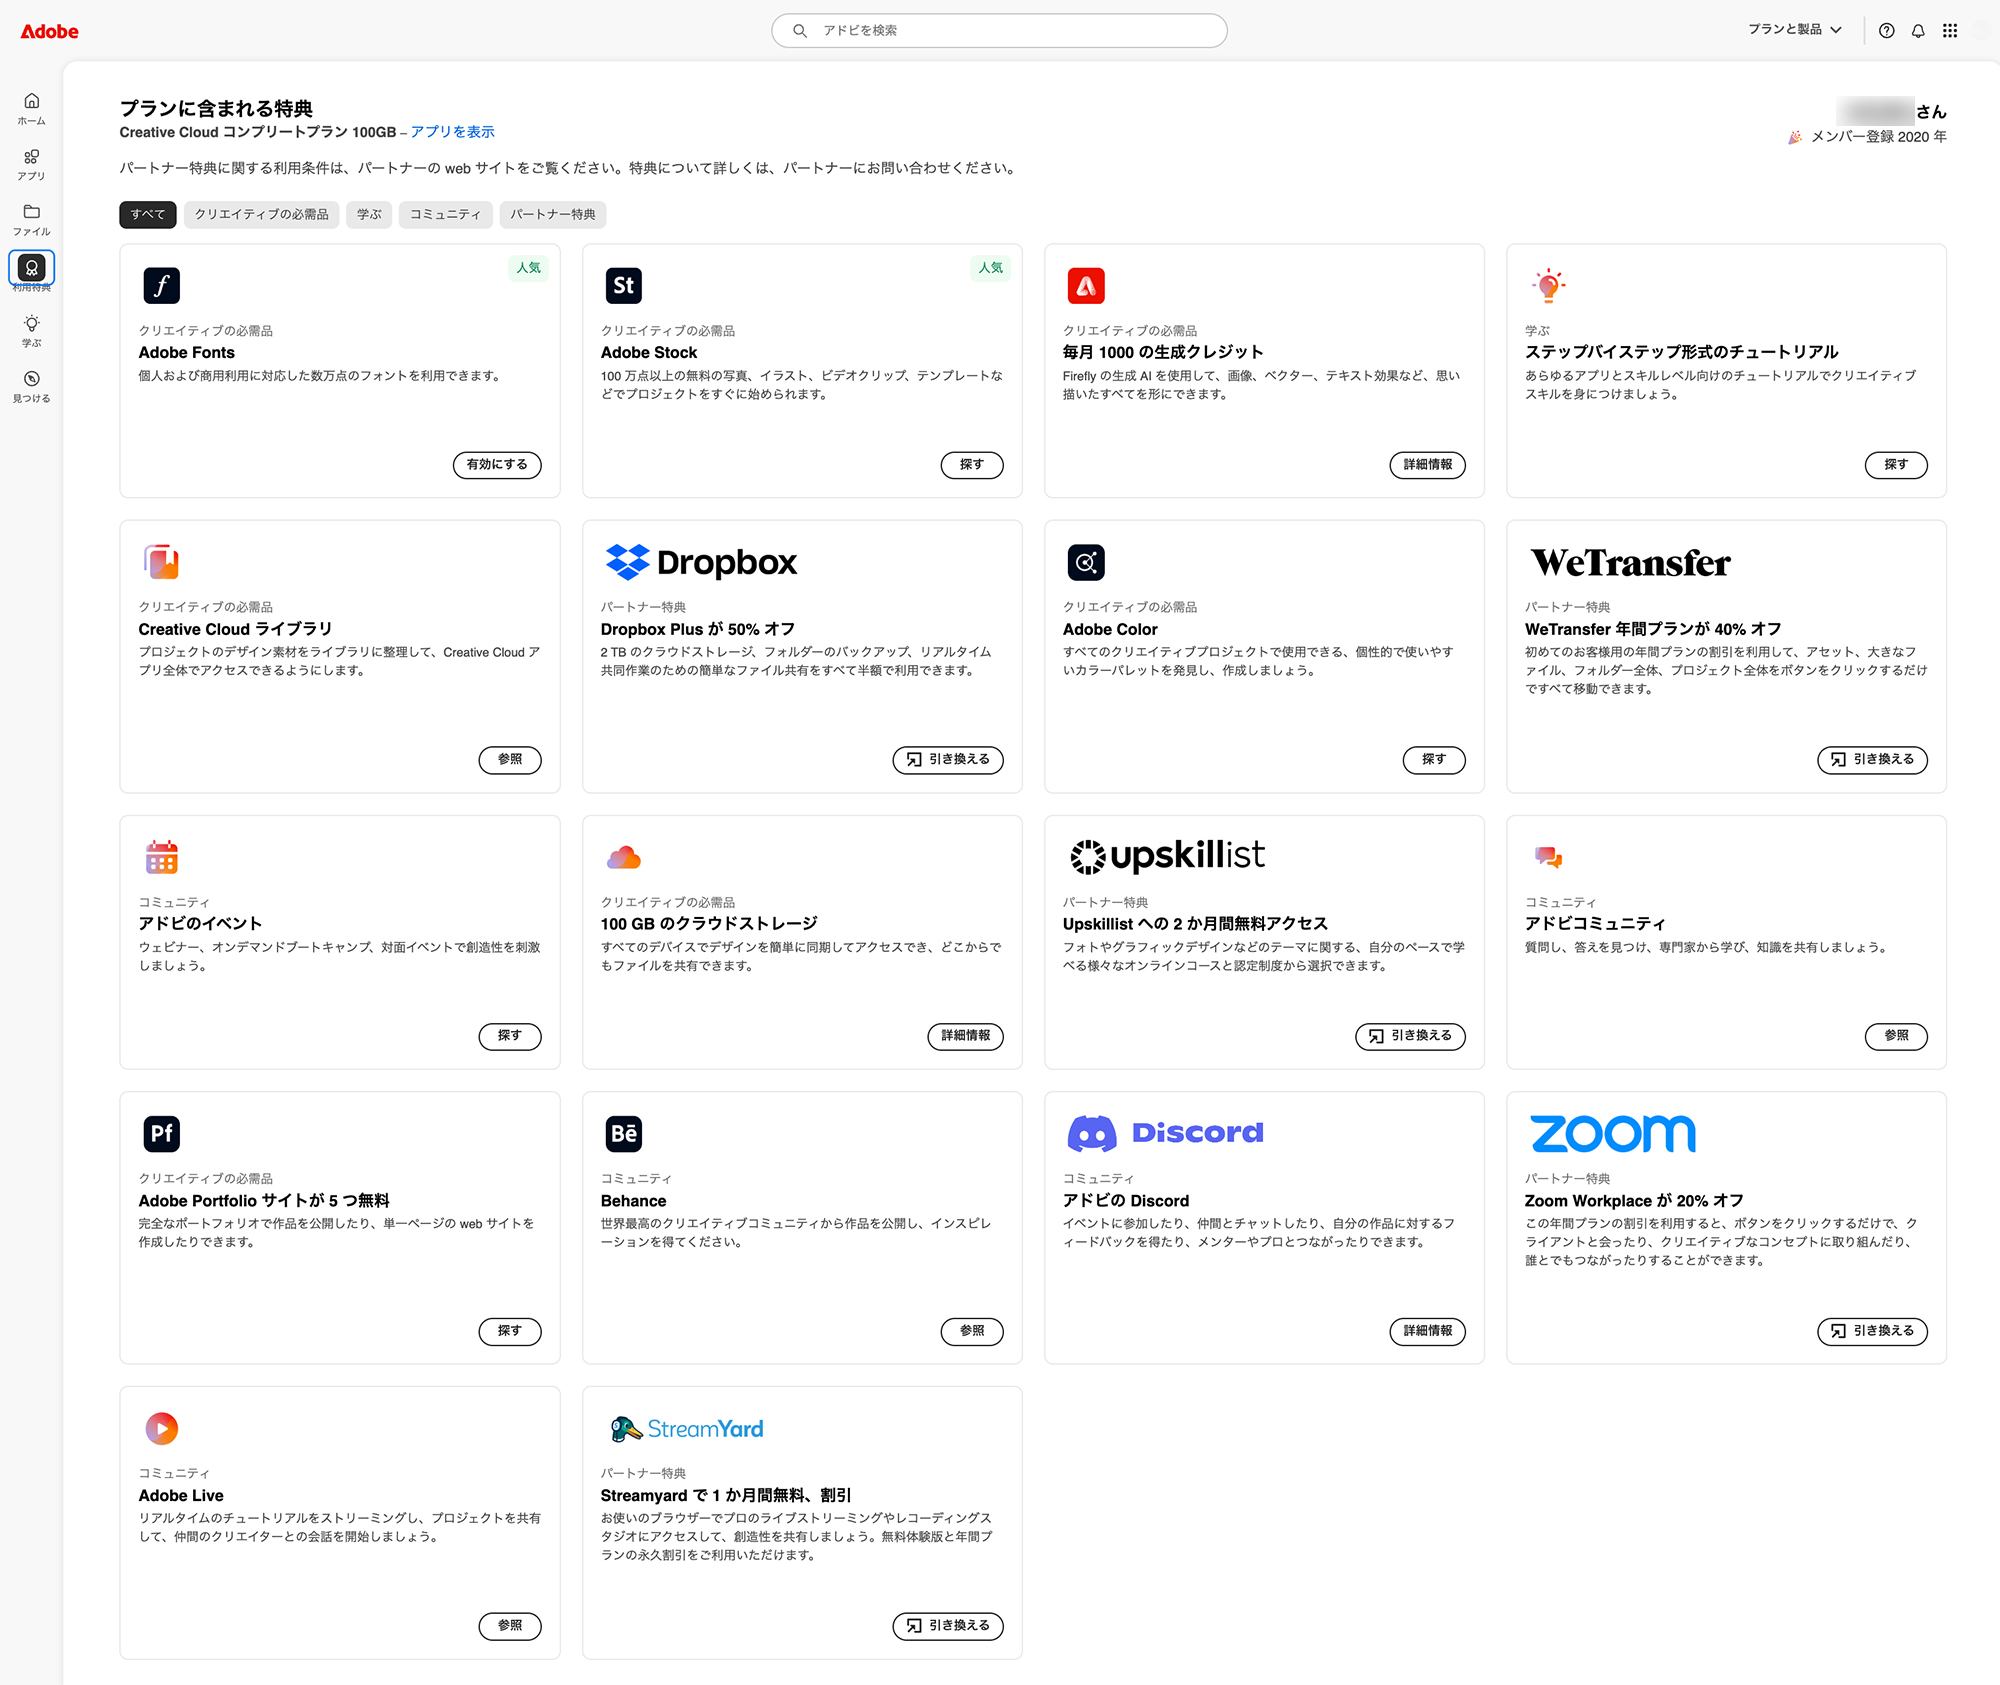Click 探す on Adobe Stock card
This screenshot has height=1685, width=2000.
point(972,465)
